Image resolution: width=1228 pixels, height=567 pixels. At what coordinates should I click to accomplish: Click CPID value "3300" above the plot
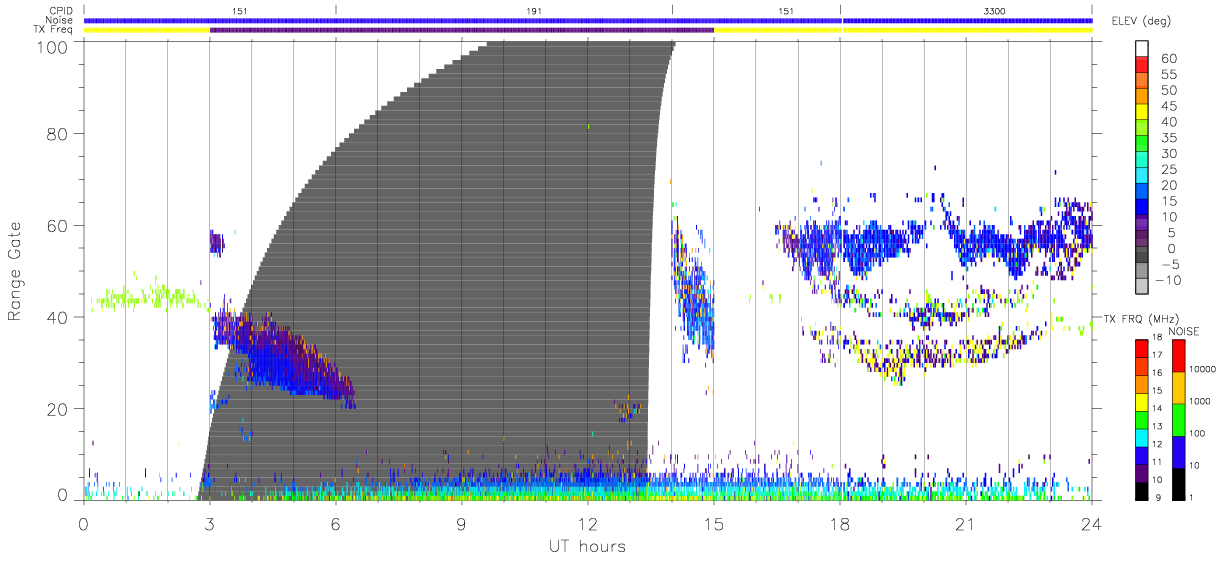(995, 10)
